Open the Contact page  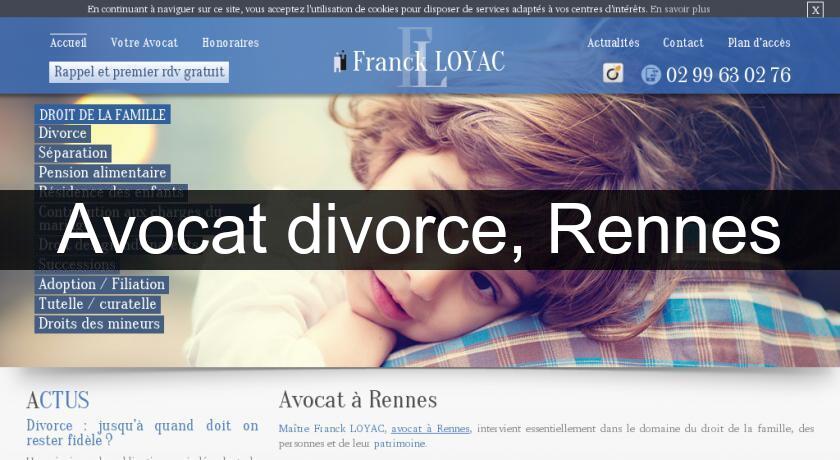pyautogui.click(x=683, y=43)
